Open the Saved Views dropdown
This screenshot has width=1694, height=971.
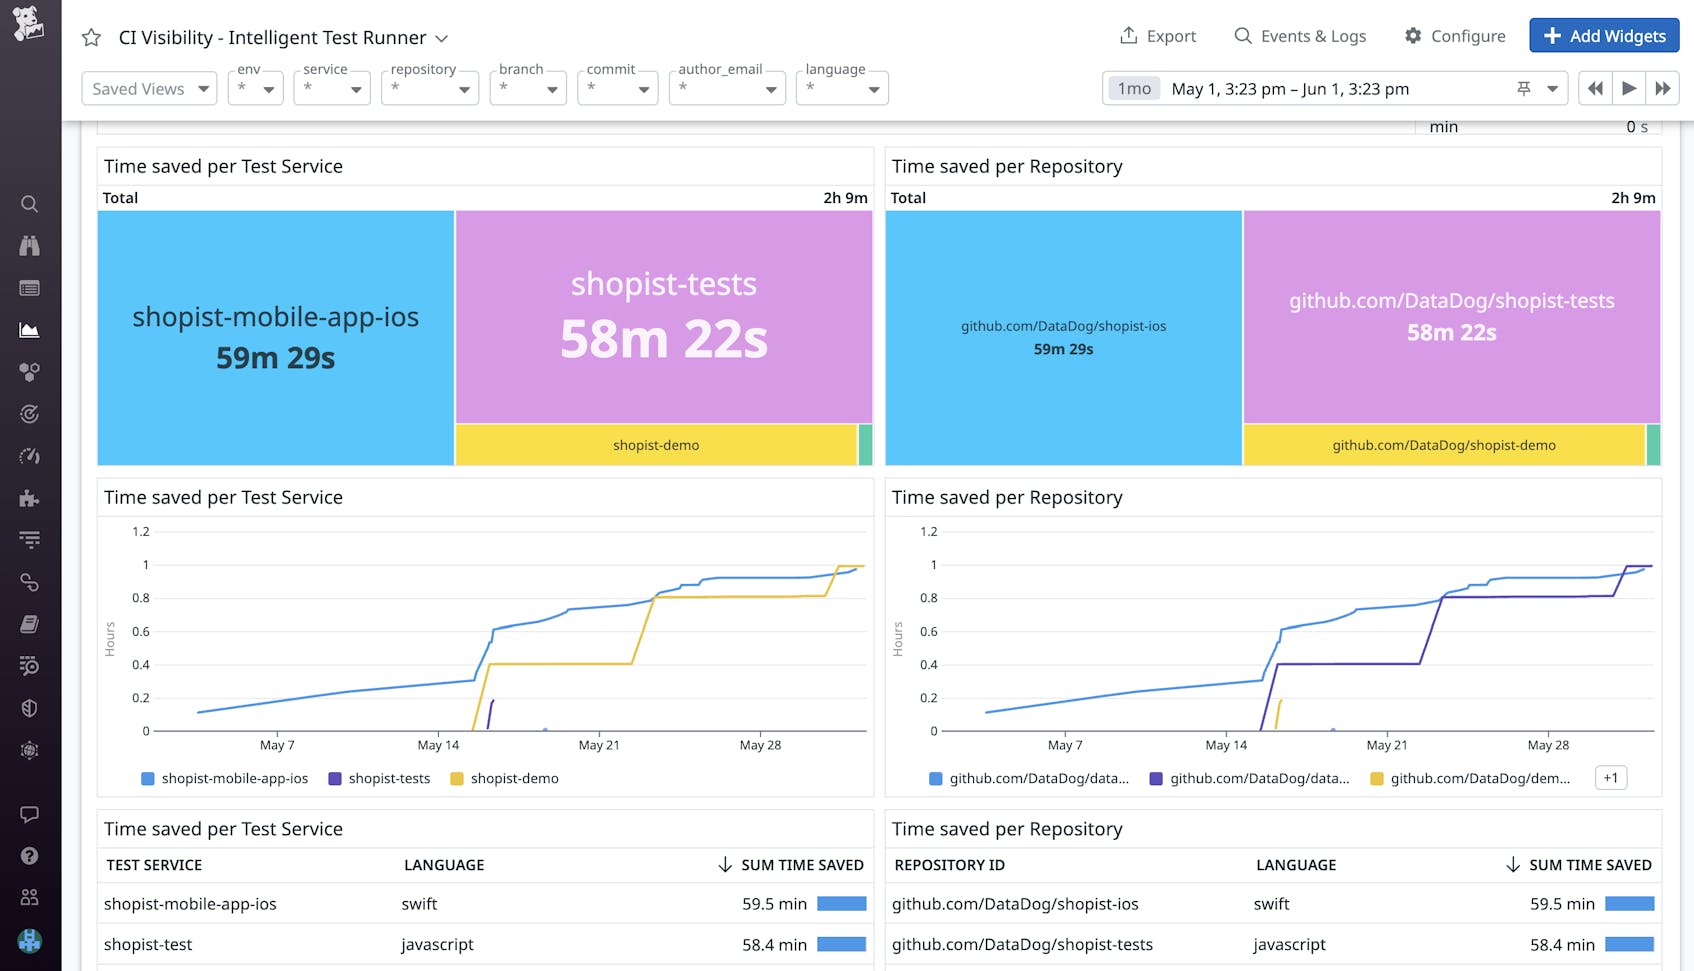(148, 88)
